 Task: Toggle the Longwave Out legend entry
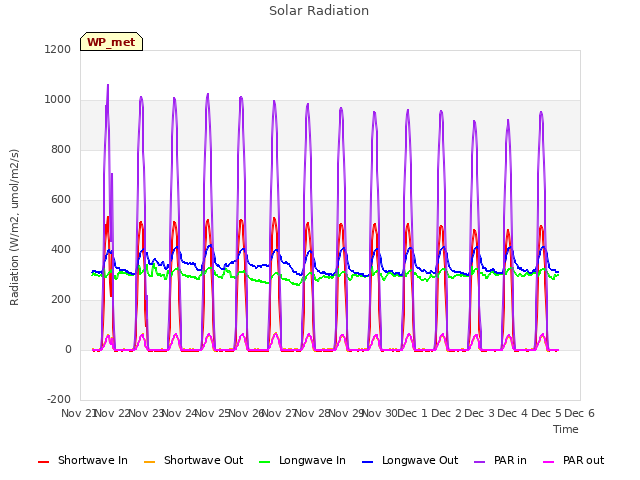point(410,461)
